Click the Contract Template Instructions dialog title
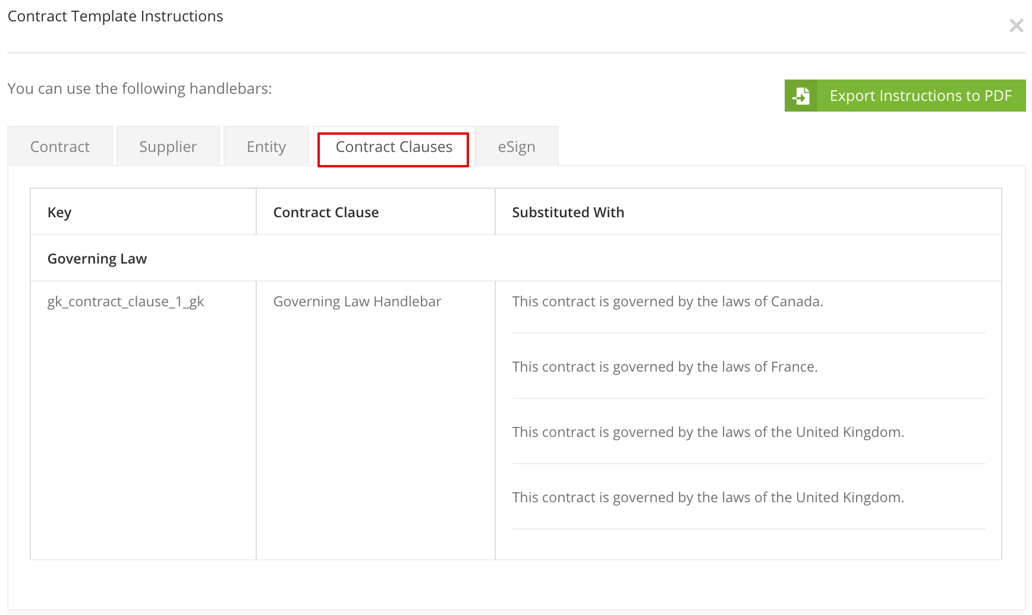Viewport: 1032px width, 615px height. click(115, 16)
